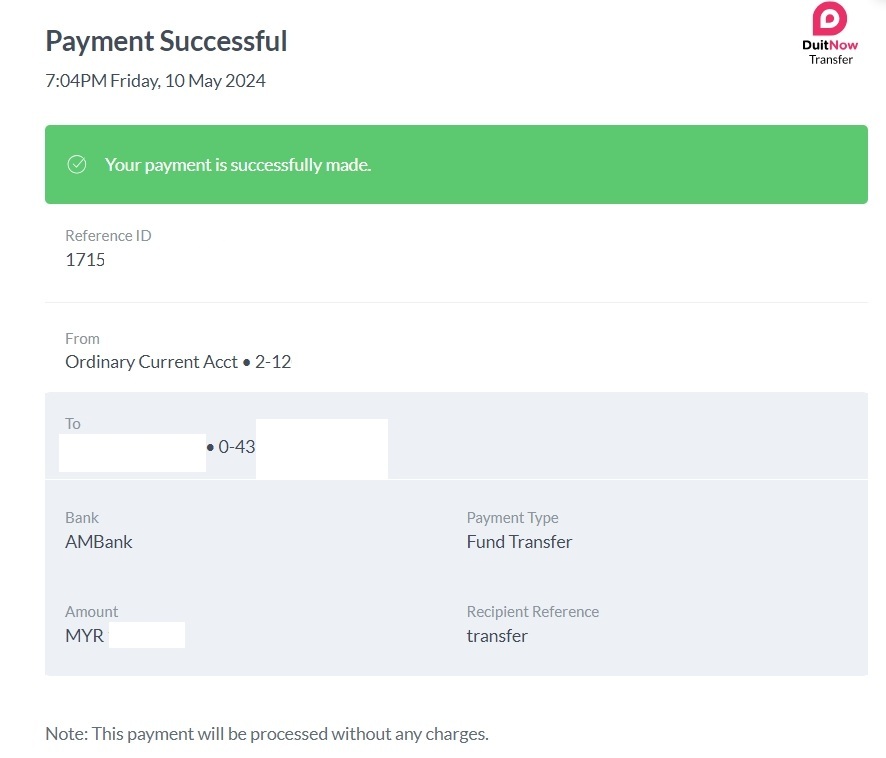Click the DuitNow Transfer logo
Screen dimensions: 886x758
pos(830,33)
